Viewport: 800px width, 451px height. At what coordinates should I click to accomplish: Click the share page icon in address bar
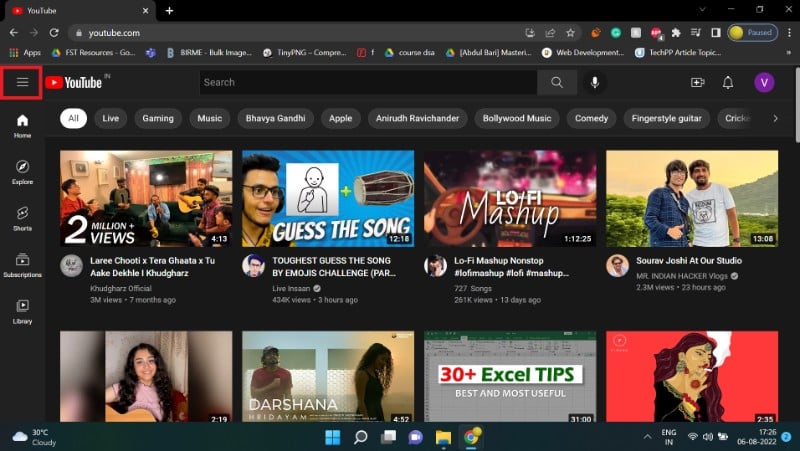pos(550,33)
